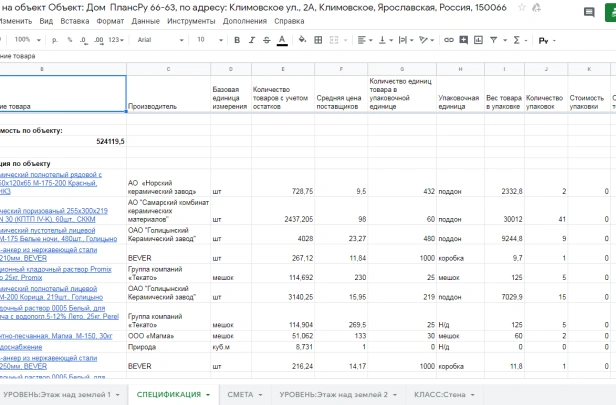Open the Данные menu
Image resolution: width=616 pixels, height=405 pixels.
(145, 21)
